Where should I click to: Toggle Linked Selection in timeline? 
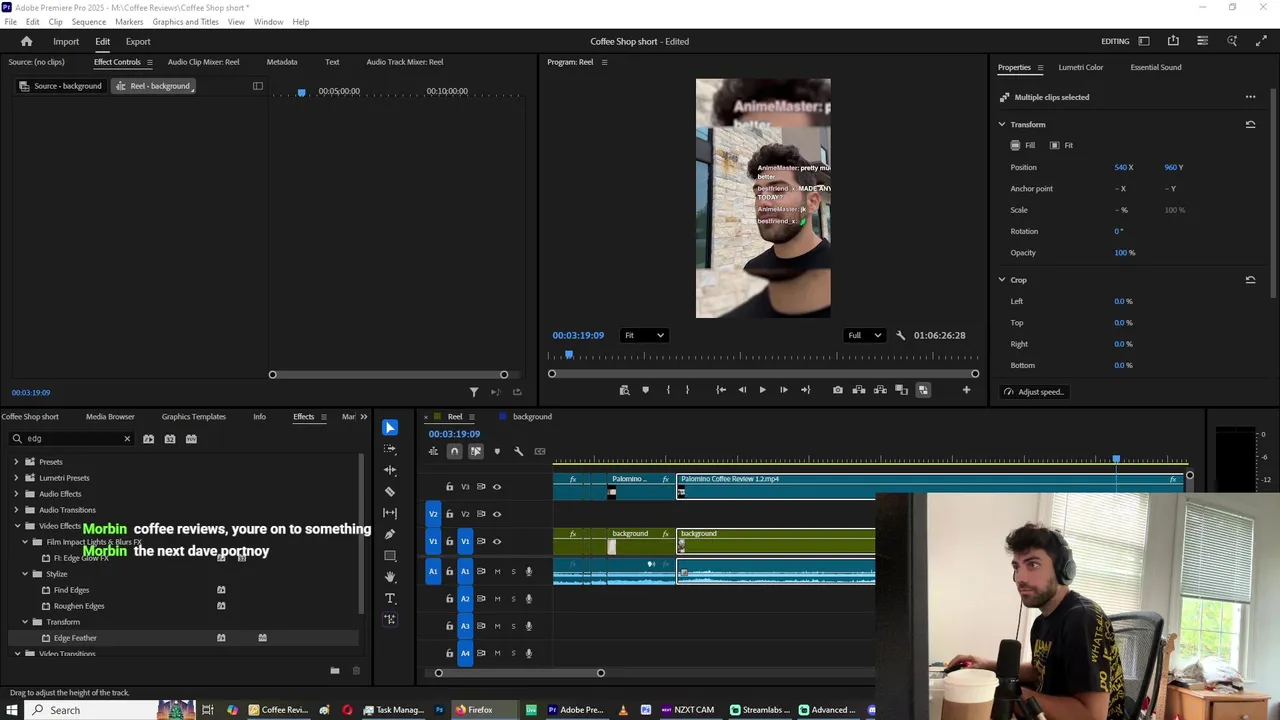476,452
